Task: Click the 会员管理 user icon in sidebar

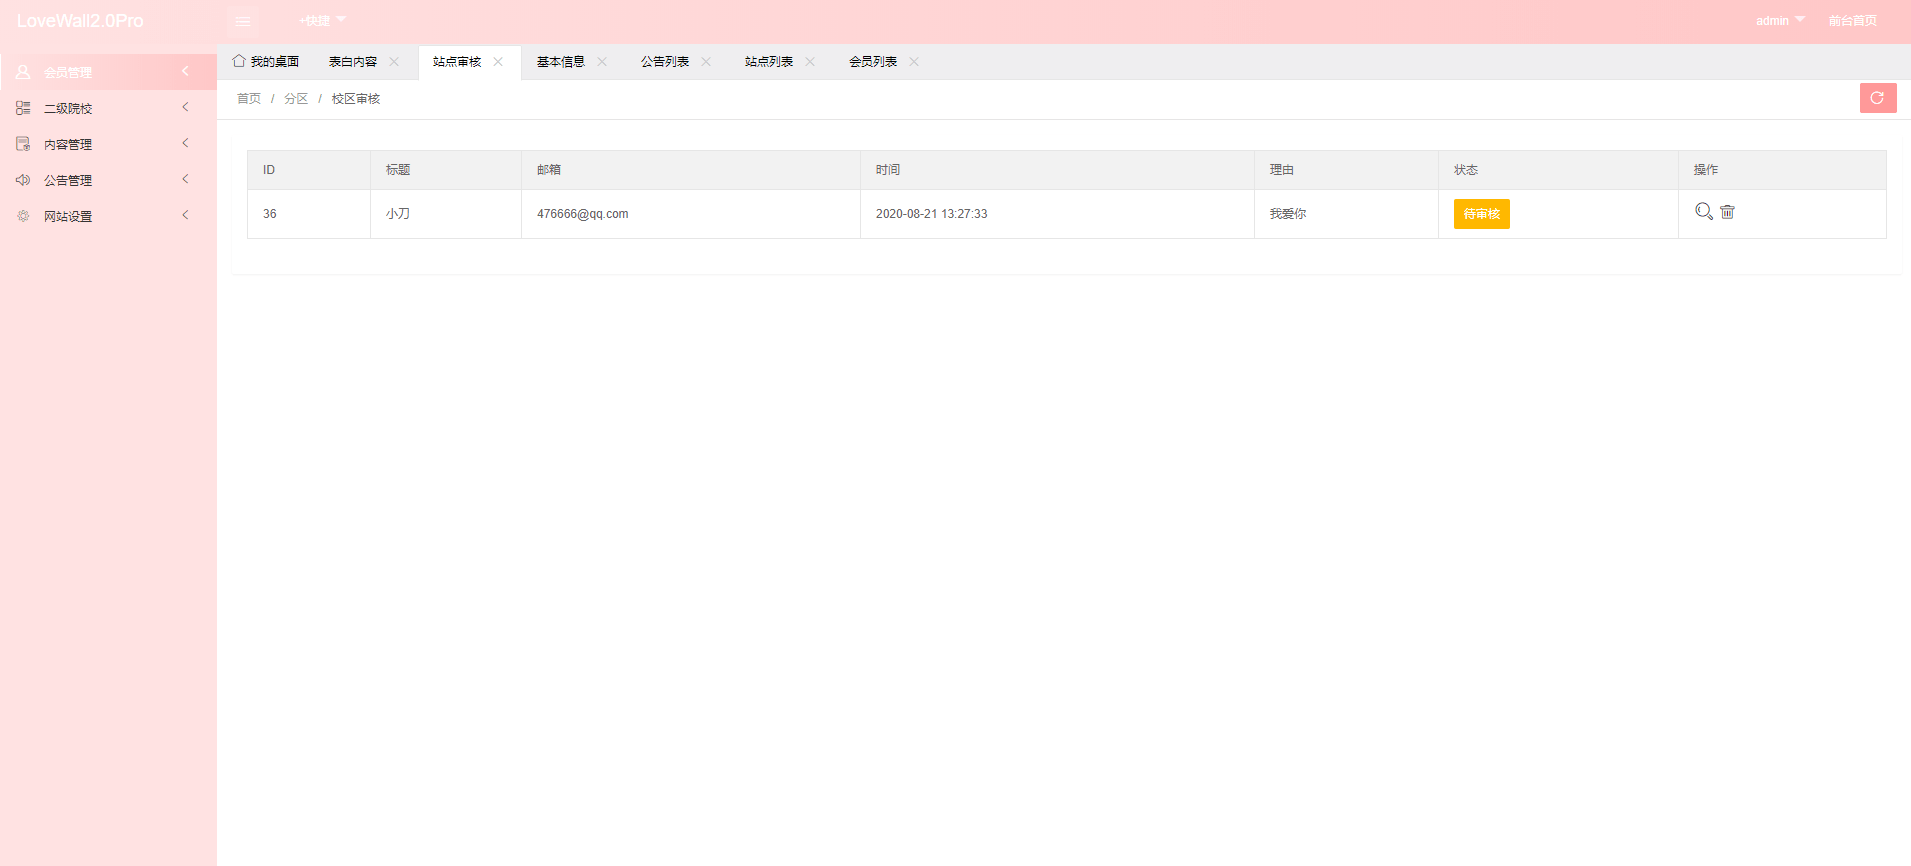Action: pyautogui.click(x=23, y=72)
